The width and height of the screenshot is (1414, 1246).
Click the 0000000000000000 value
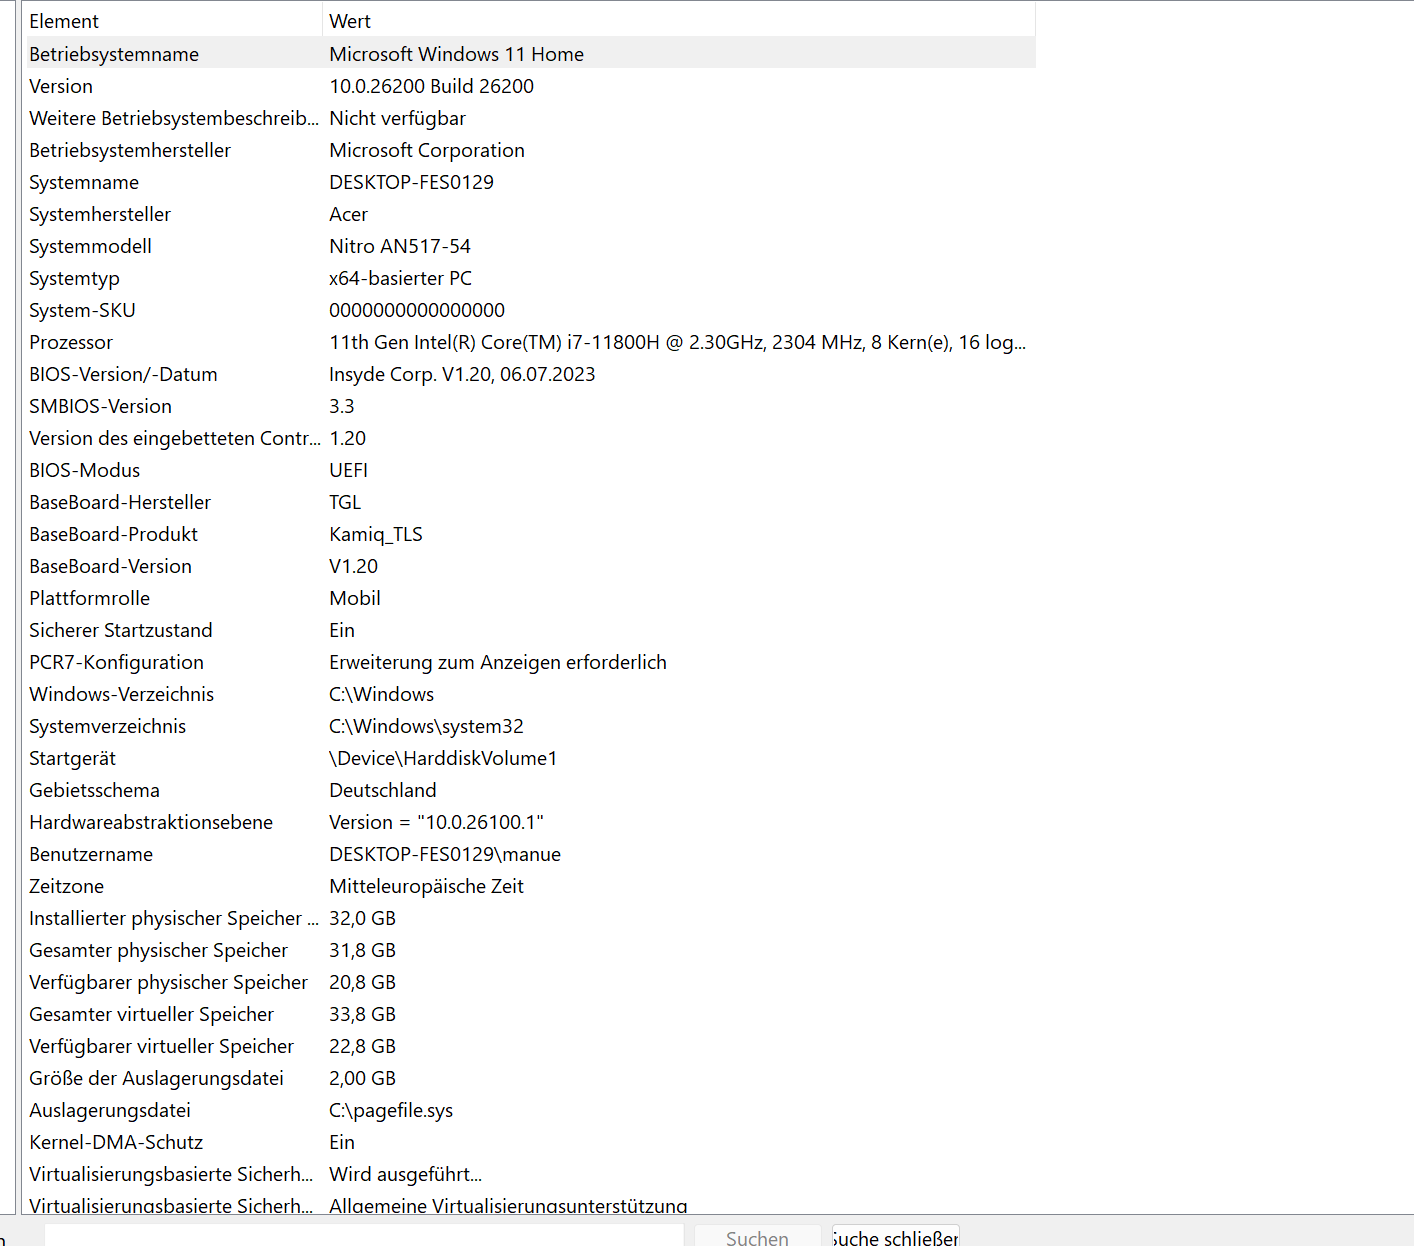click(x=417, y=310)
